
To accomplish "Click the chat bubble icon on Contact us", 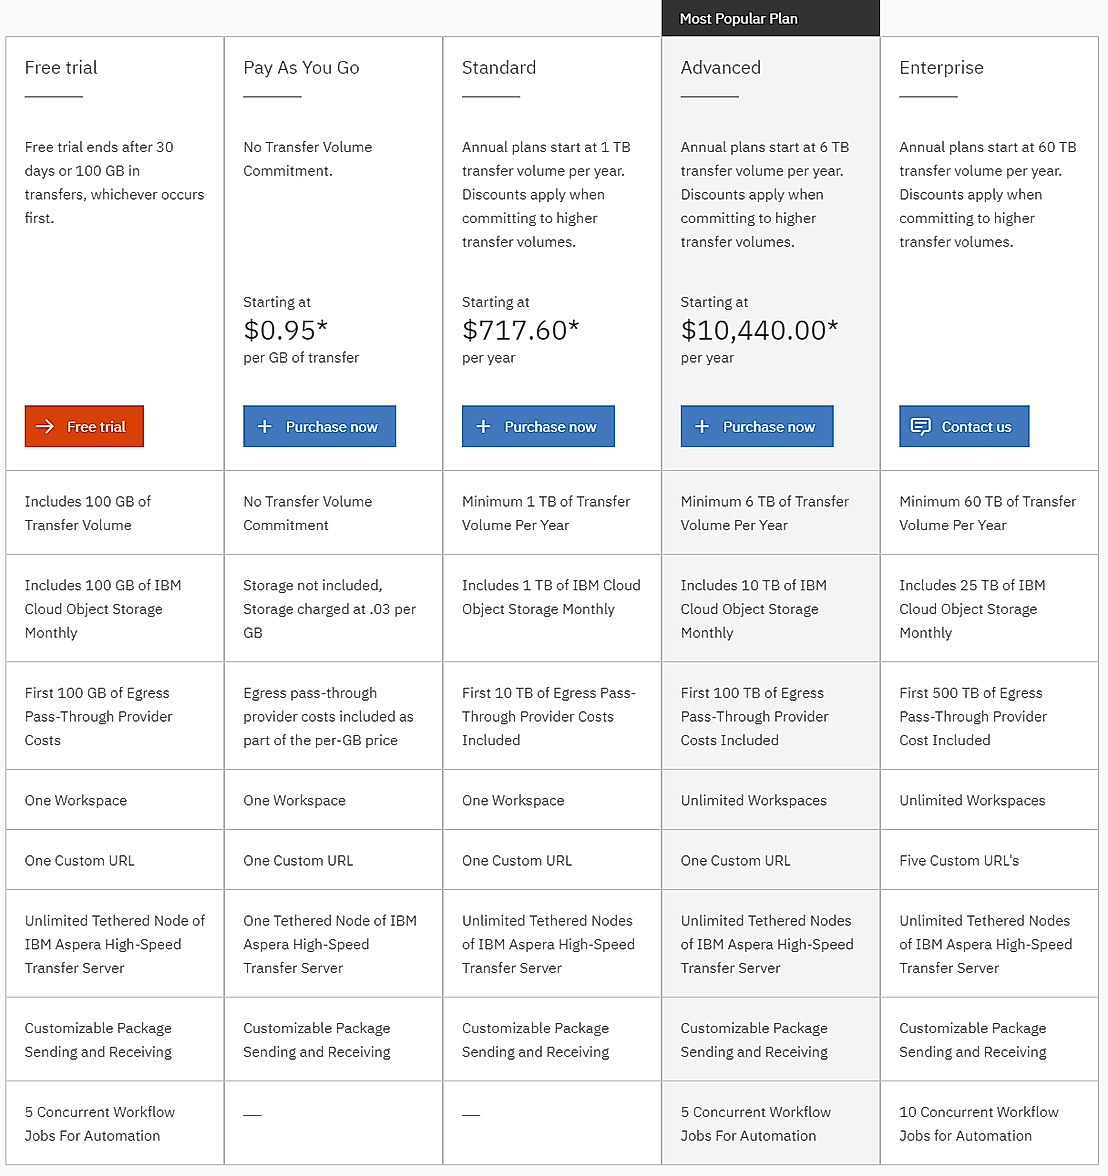I will [x=920, y=426].
